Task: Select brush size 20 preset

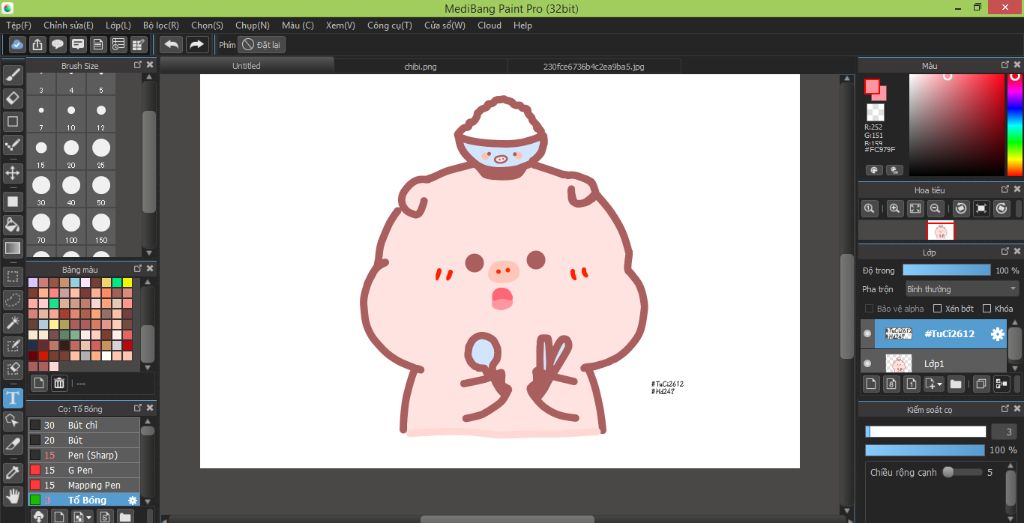Action: [71, 151]
